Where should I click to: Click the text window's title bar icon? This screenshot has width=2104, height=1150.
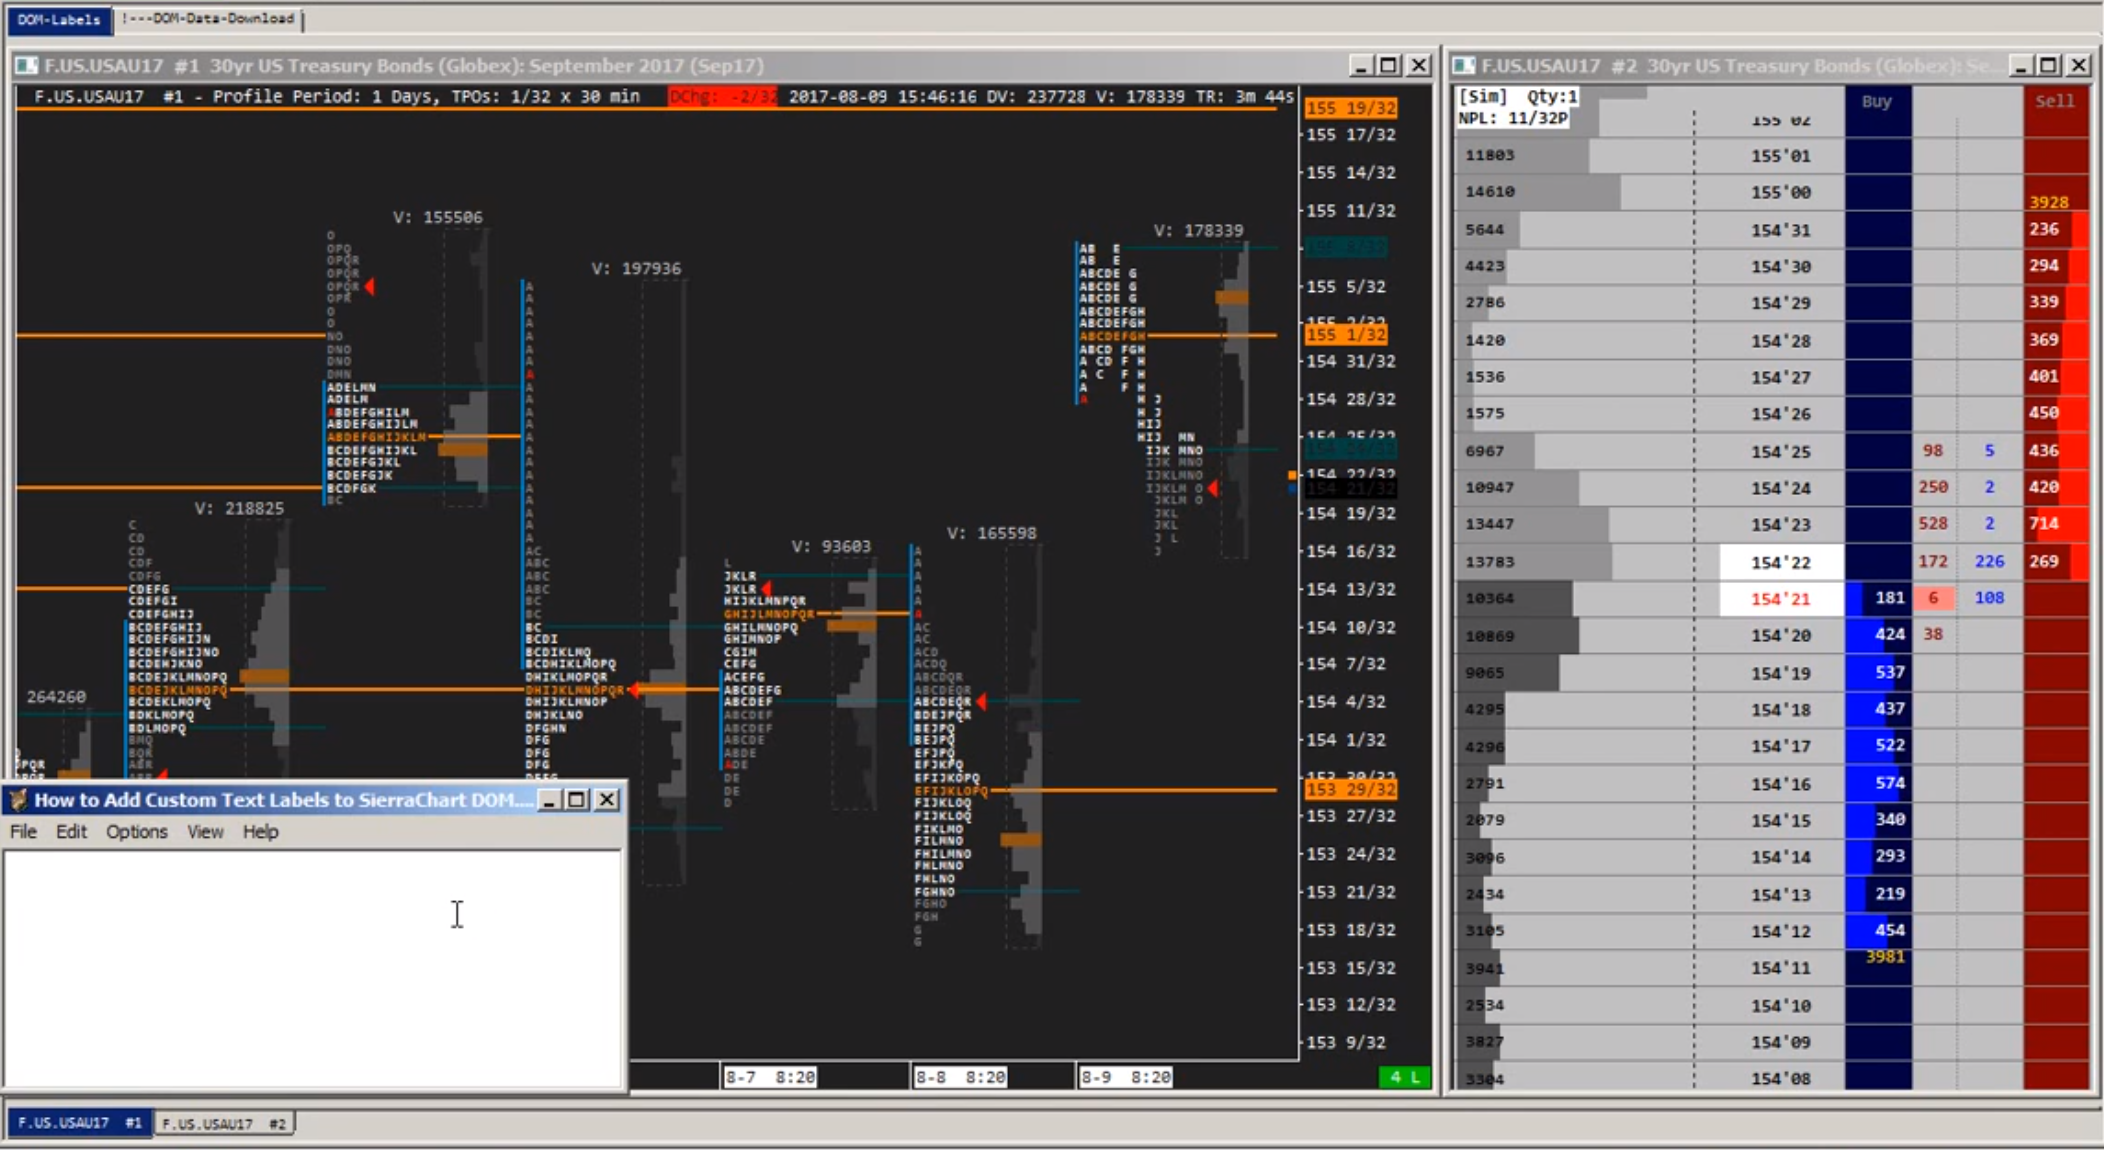coord(18,800)
